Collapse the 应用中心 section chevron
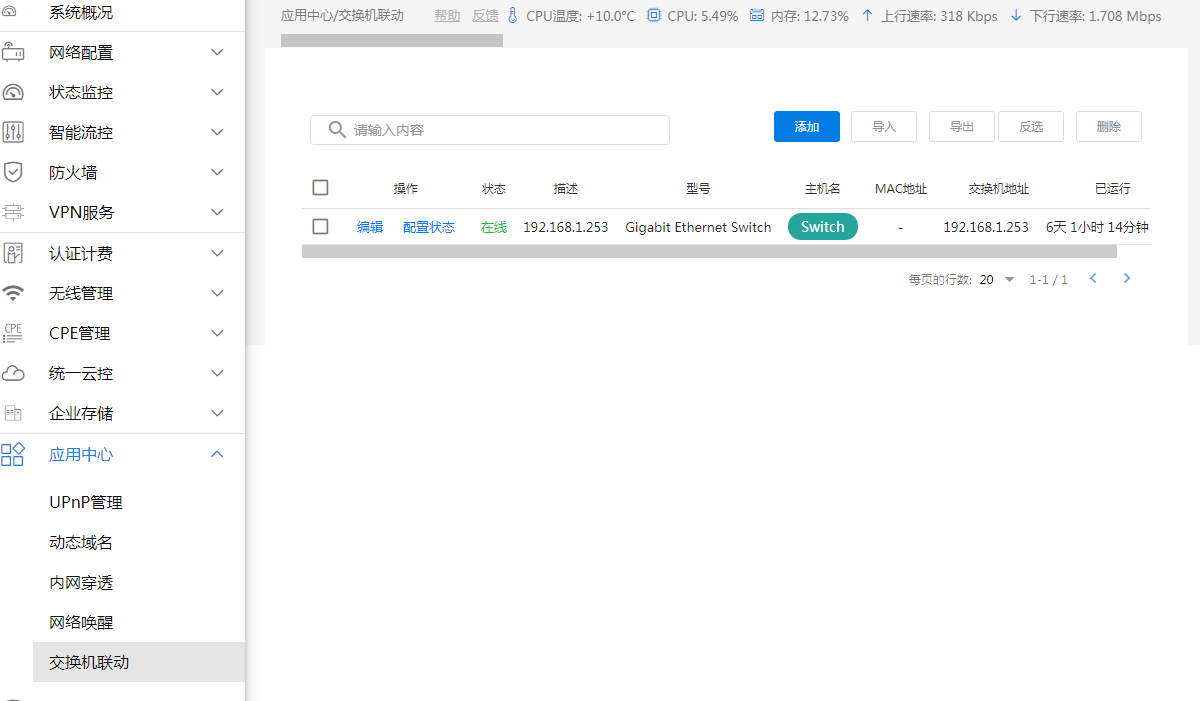This screenshot has width=1200, height=701. [x=217, y=454]
